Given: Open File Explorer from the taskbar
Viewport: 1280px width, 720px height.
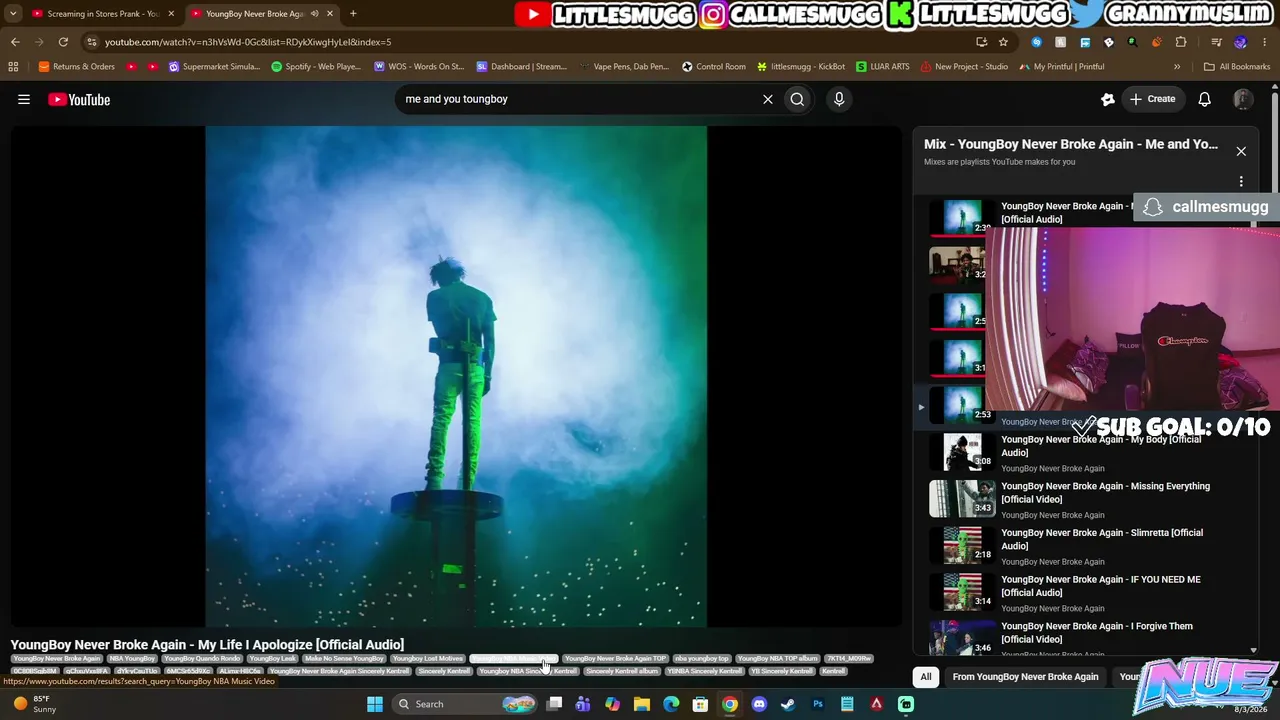Looking at the screenshot, I should pos(642,704).
